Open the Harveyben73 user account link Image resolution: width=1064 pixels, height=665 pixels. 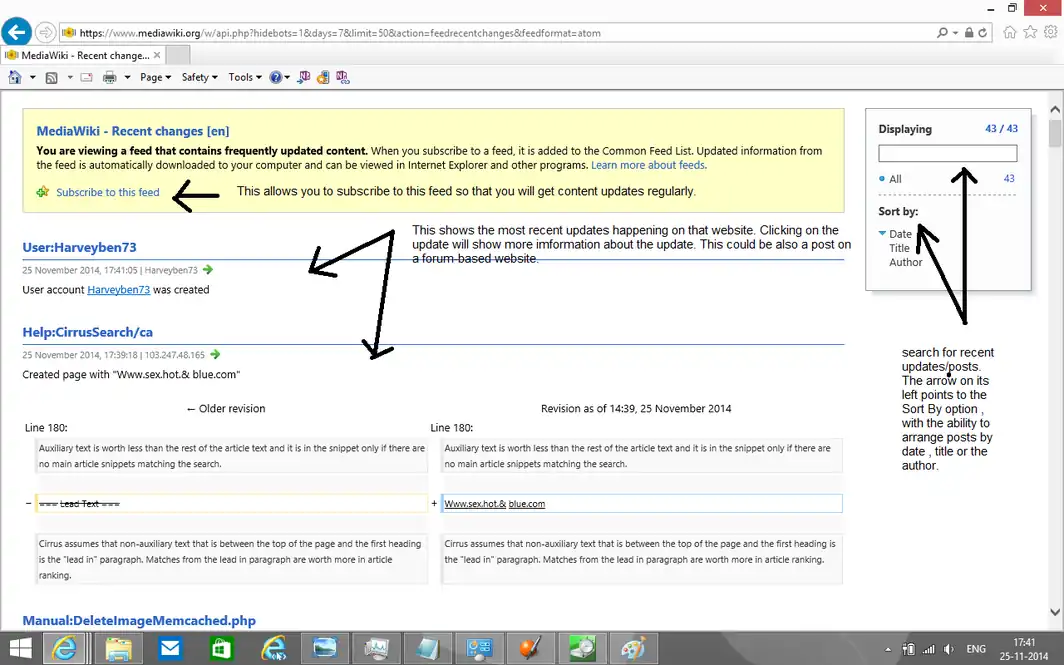pyautogui.click(x=118, y=290)
